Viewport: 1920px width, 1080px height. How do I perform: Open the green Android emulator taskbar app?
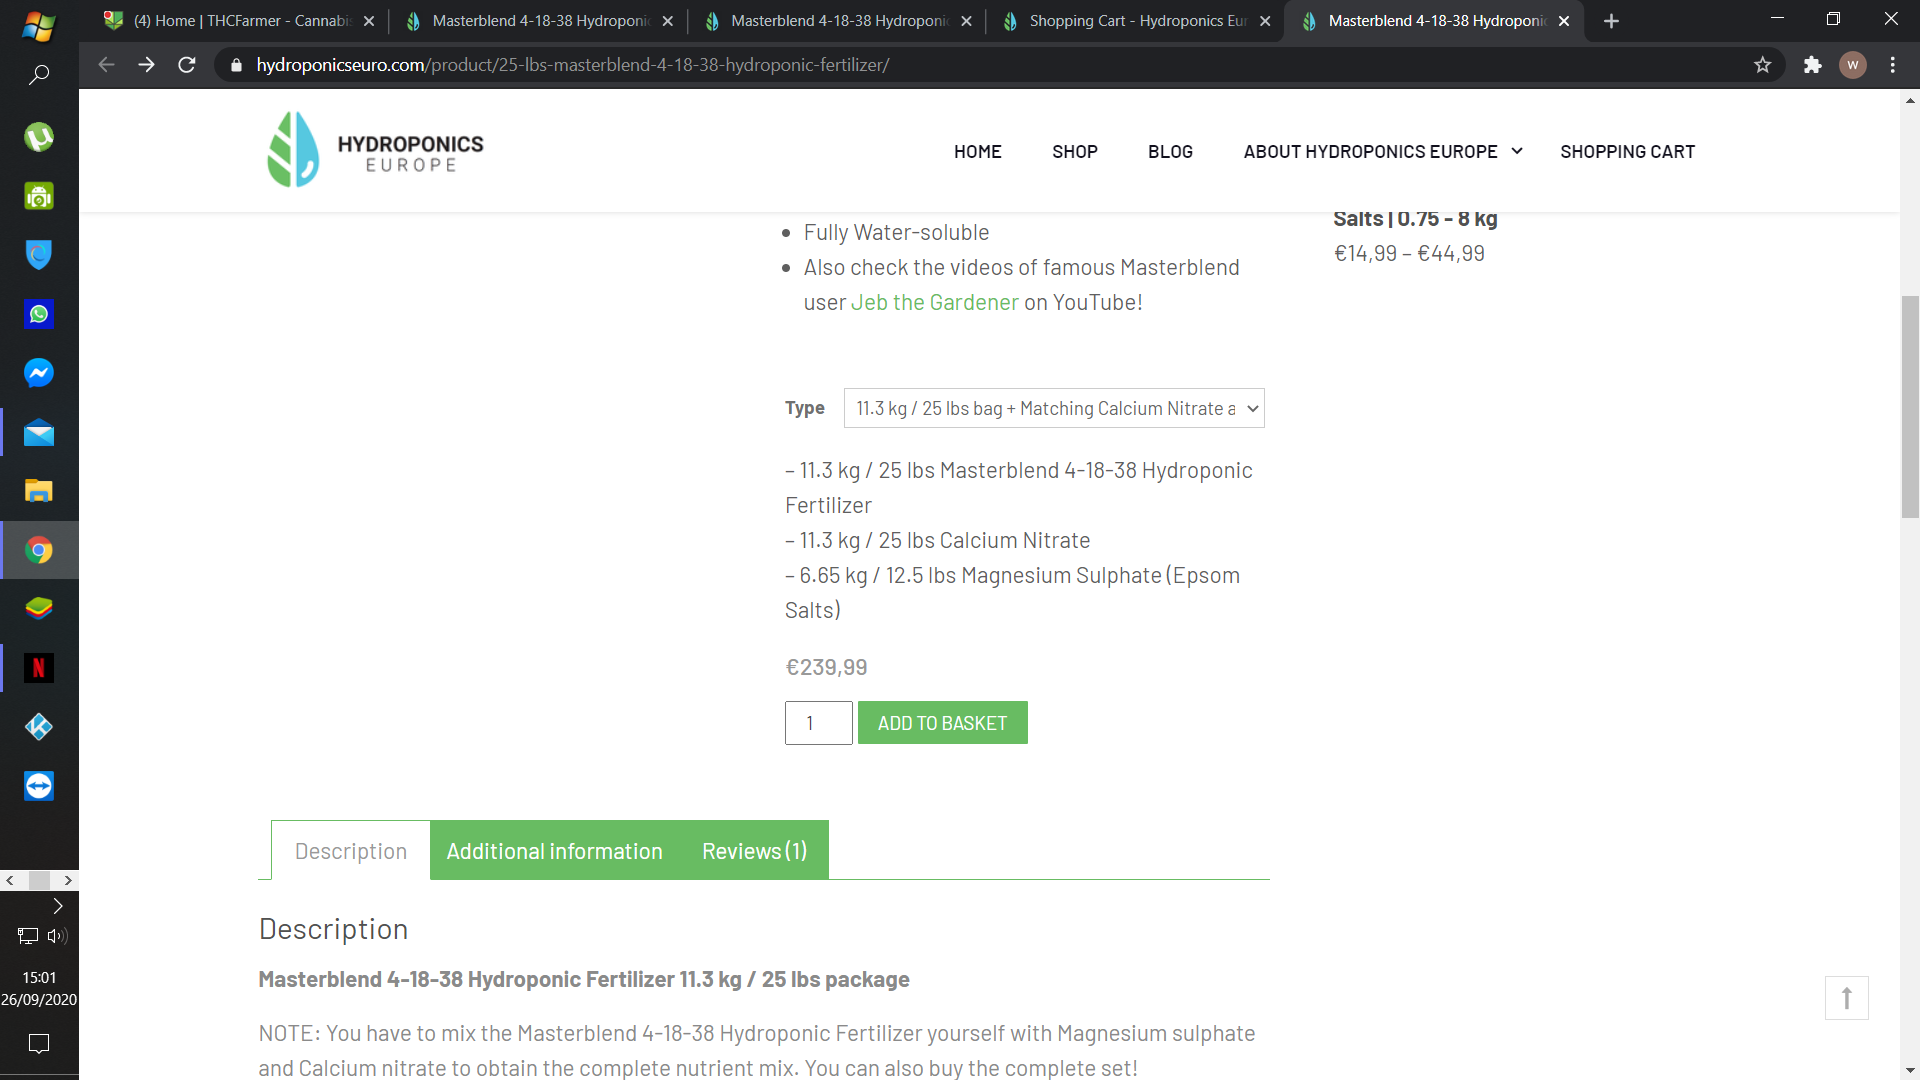click(39, 196)
